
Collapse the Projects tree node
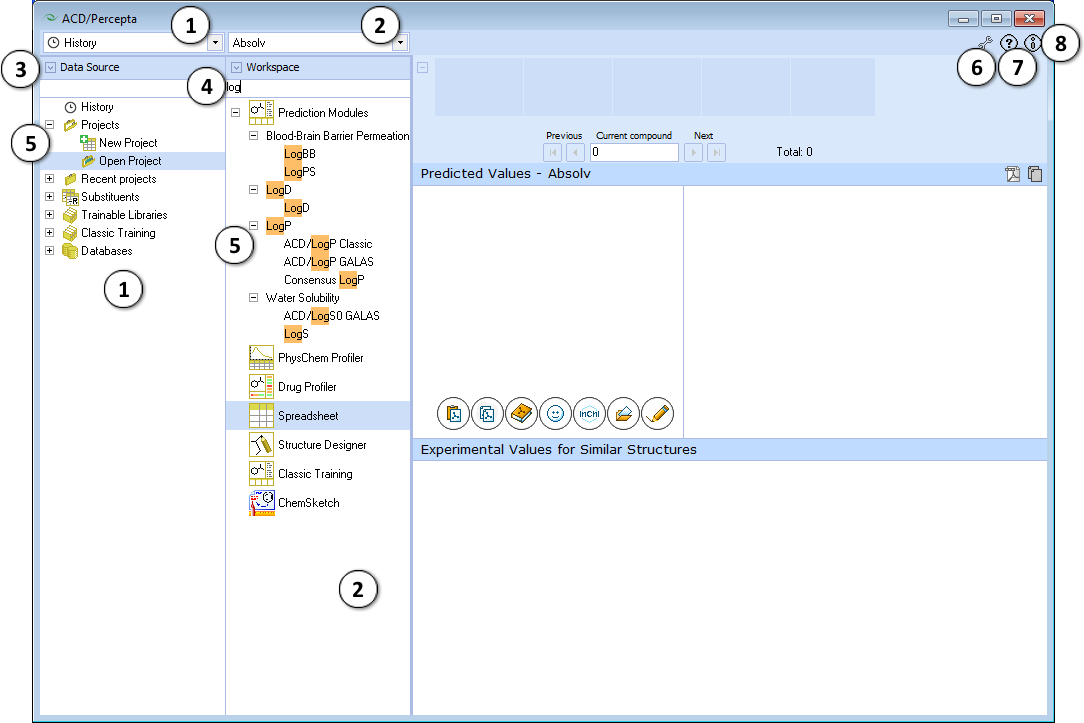(50, 125)
